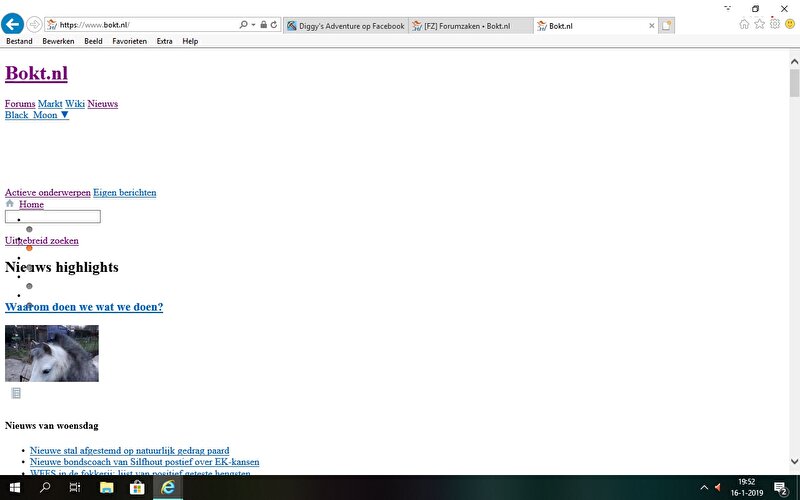Click the Home breadcrumb link
The height and width of the screenshot is (500, 800).
coord(31,204)
